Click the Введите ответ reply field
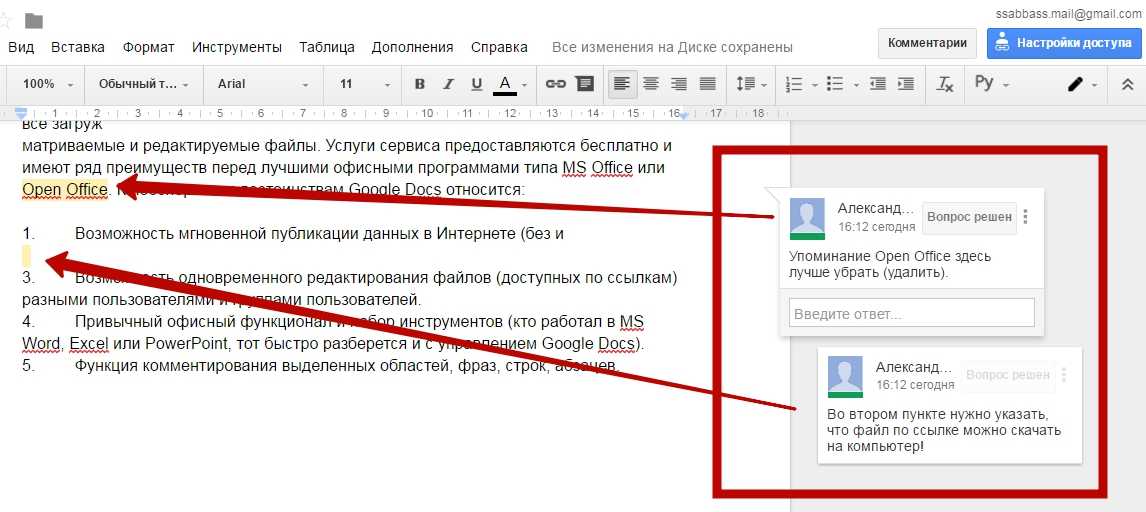1146x512 pixels. point(911,314)
